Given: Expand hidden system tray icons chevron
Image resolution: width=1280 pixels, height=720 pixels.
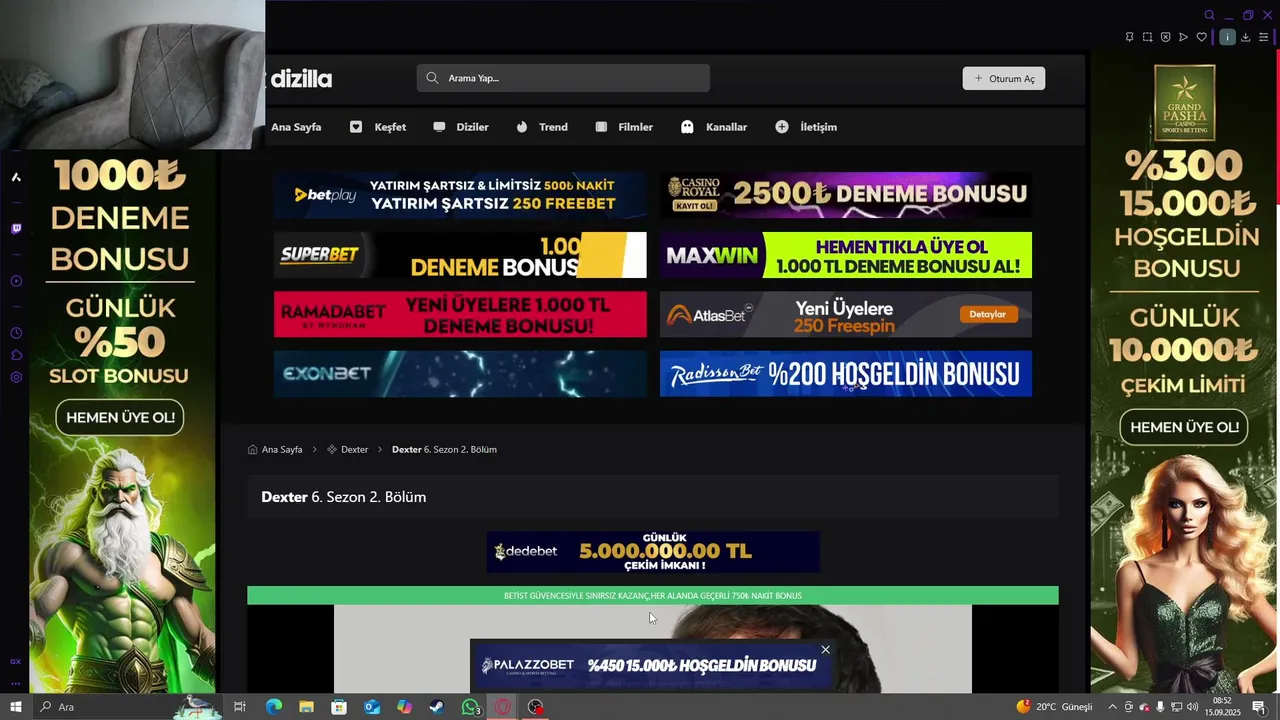Looking at the screenshot, I should point(1112,707).
